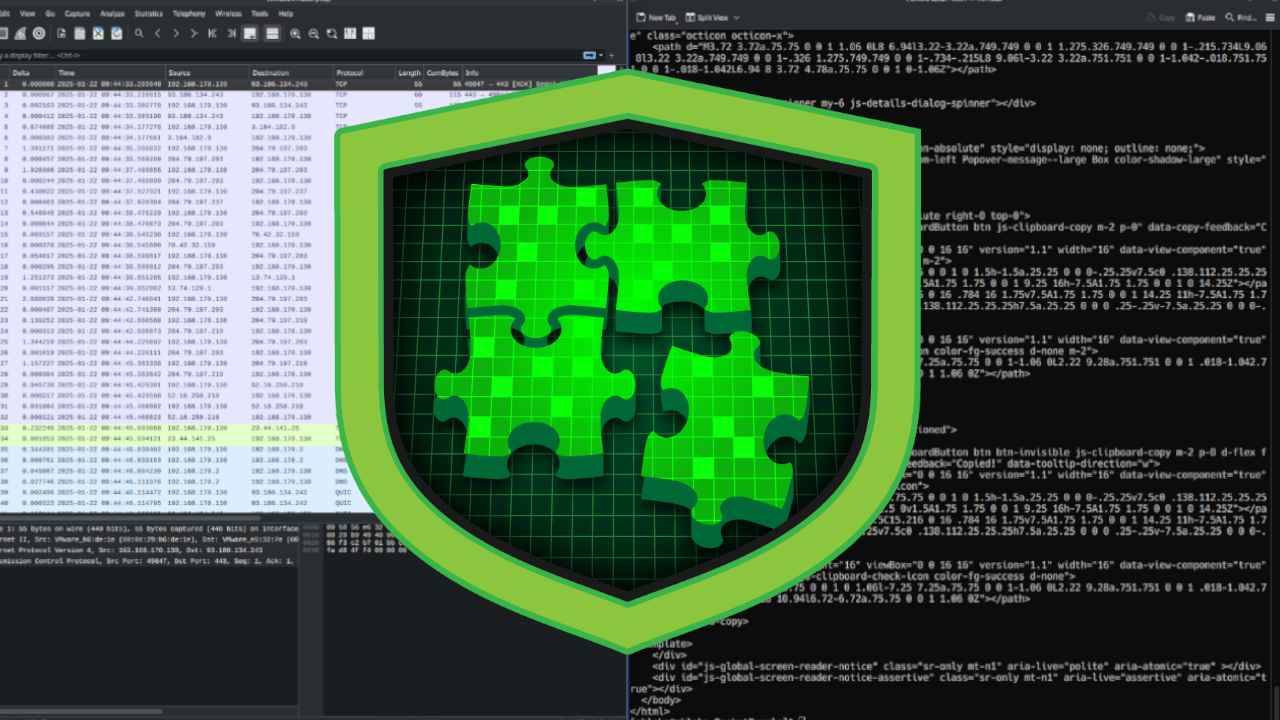Start capture with the shark fin icon
The image size is (1280, 720).
point(20,33)
